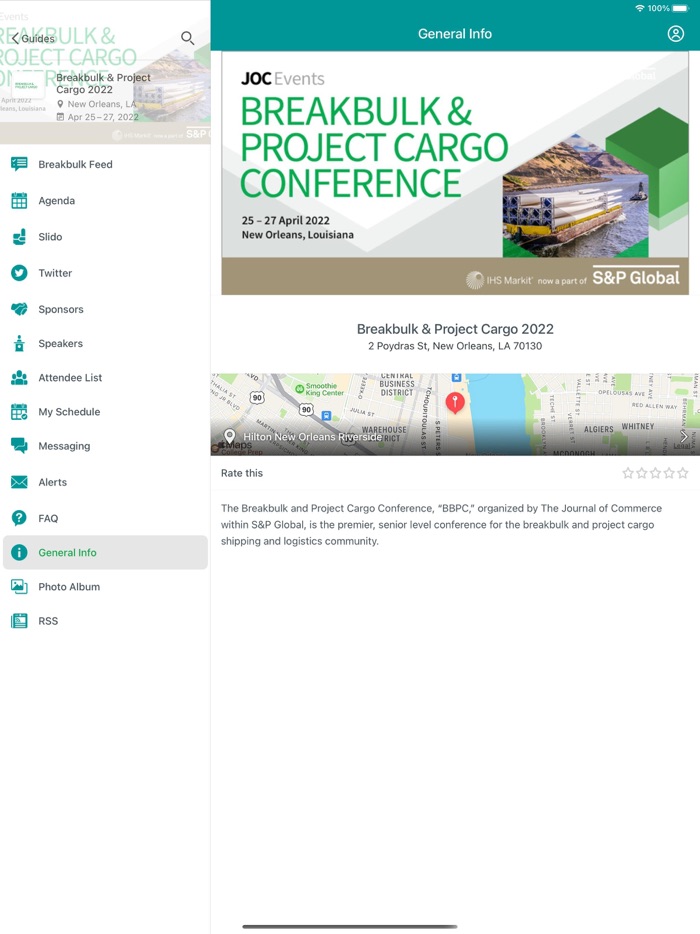Open Breakbulk Feed menu item
The width and height of the screenshot is (700, 934).
point(105,164)
